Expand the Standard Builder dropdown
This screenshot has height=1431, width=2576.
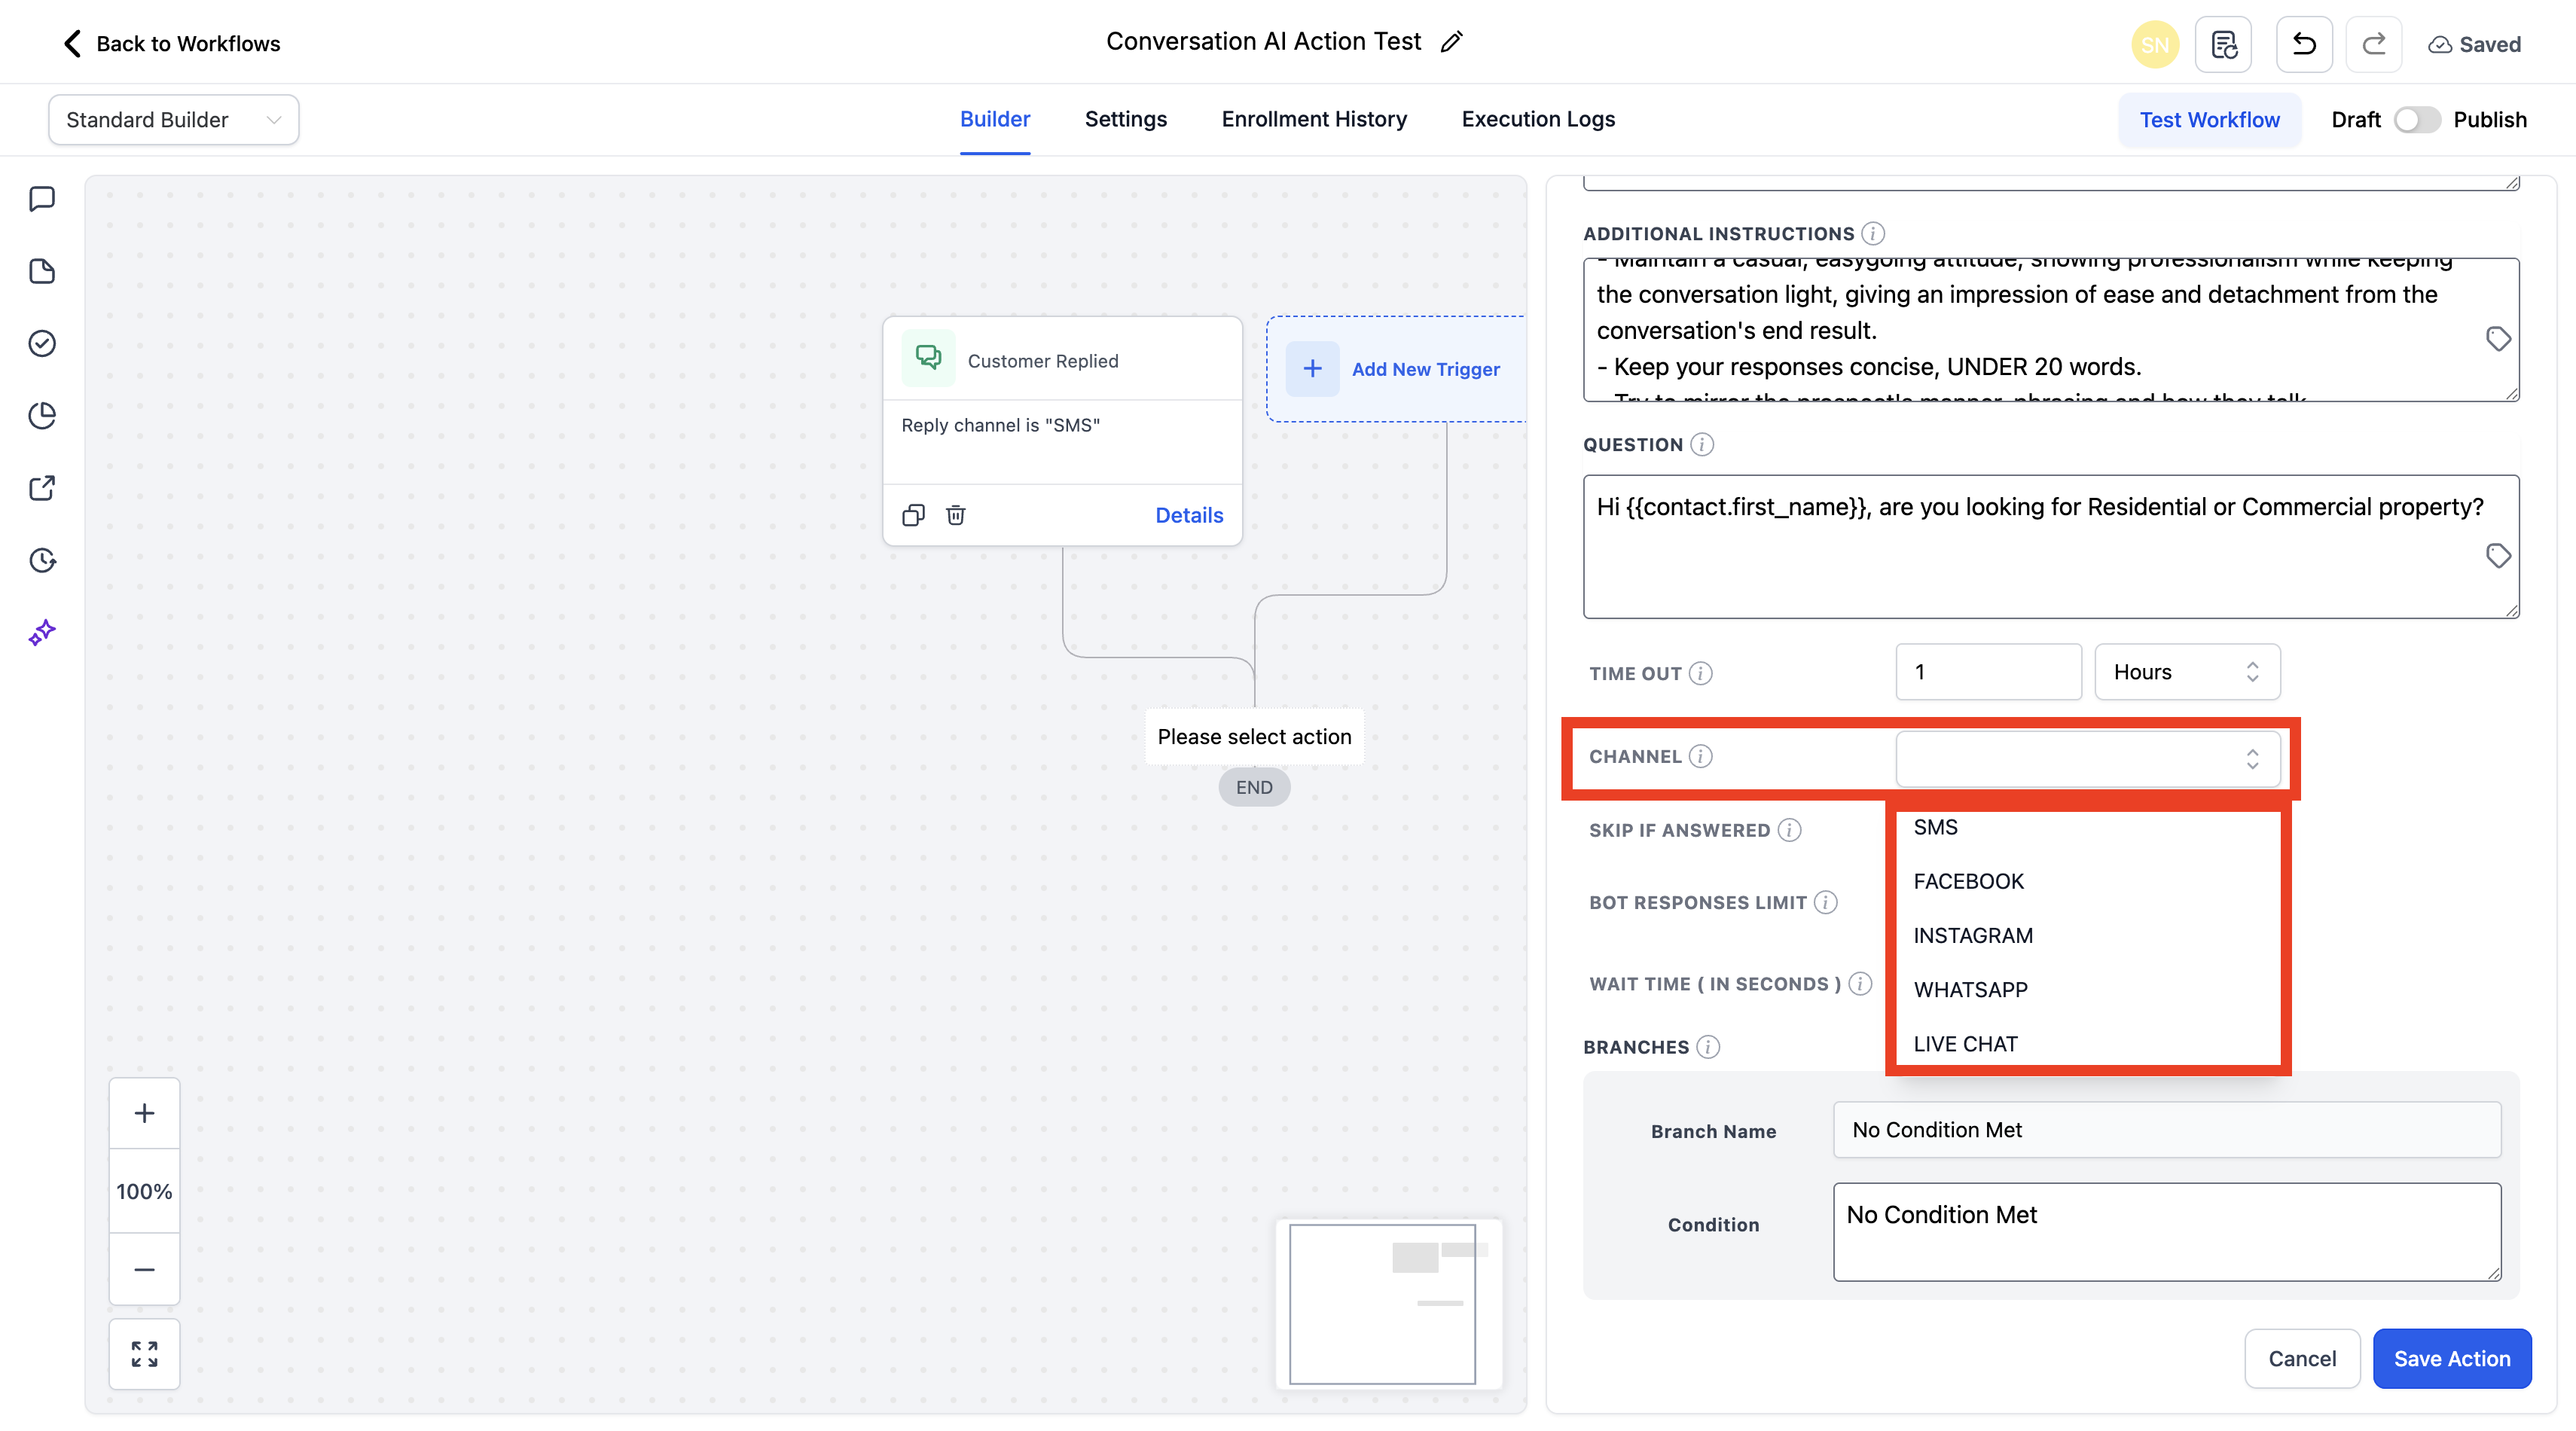pos(173,120)
